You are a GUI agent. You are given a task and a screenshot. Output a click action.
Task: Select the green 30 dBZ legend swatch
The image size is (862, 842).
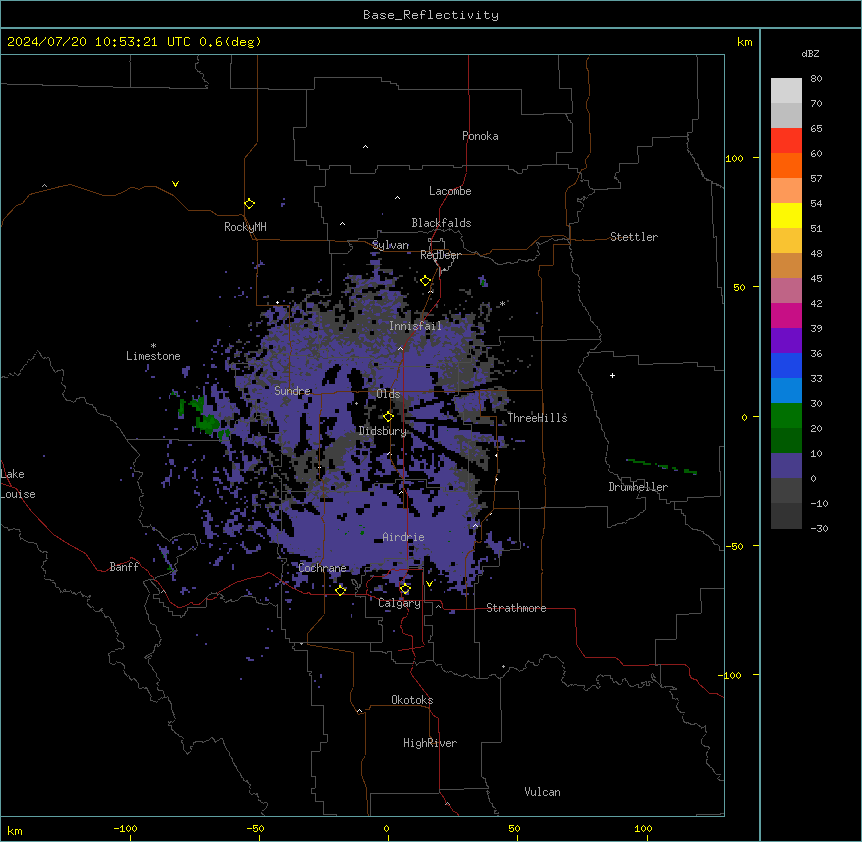[786, 416]
